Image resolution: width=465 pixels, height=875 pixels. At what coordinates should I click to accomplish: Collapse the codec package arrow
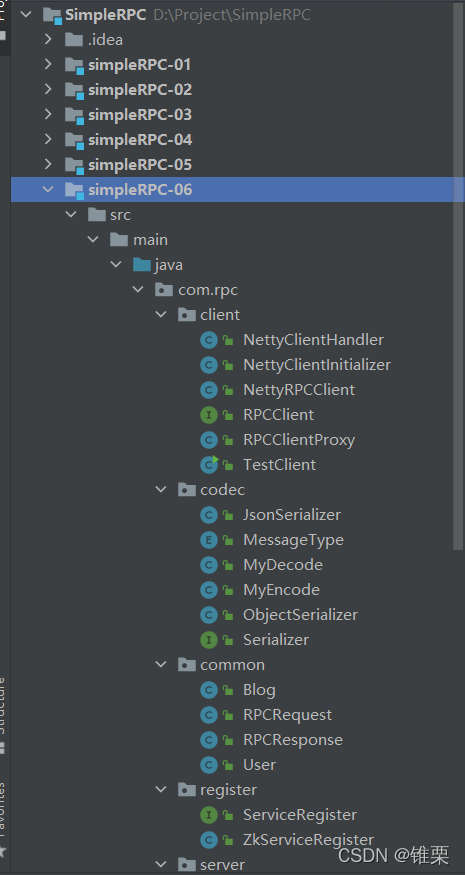pos(161,489)
